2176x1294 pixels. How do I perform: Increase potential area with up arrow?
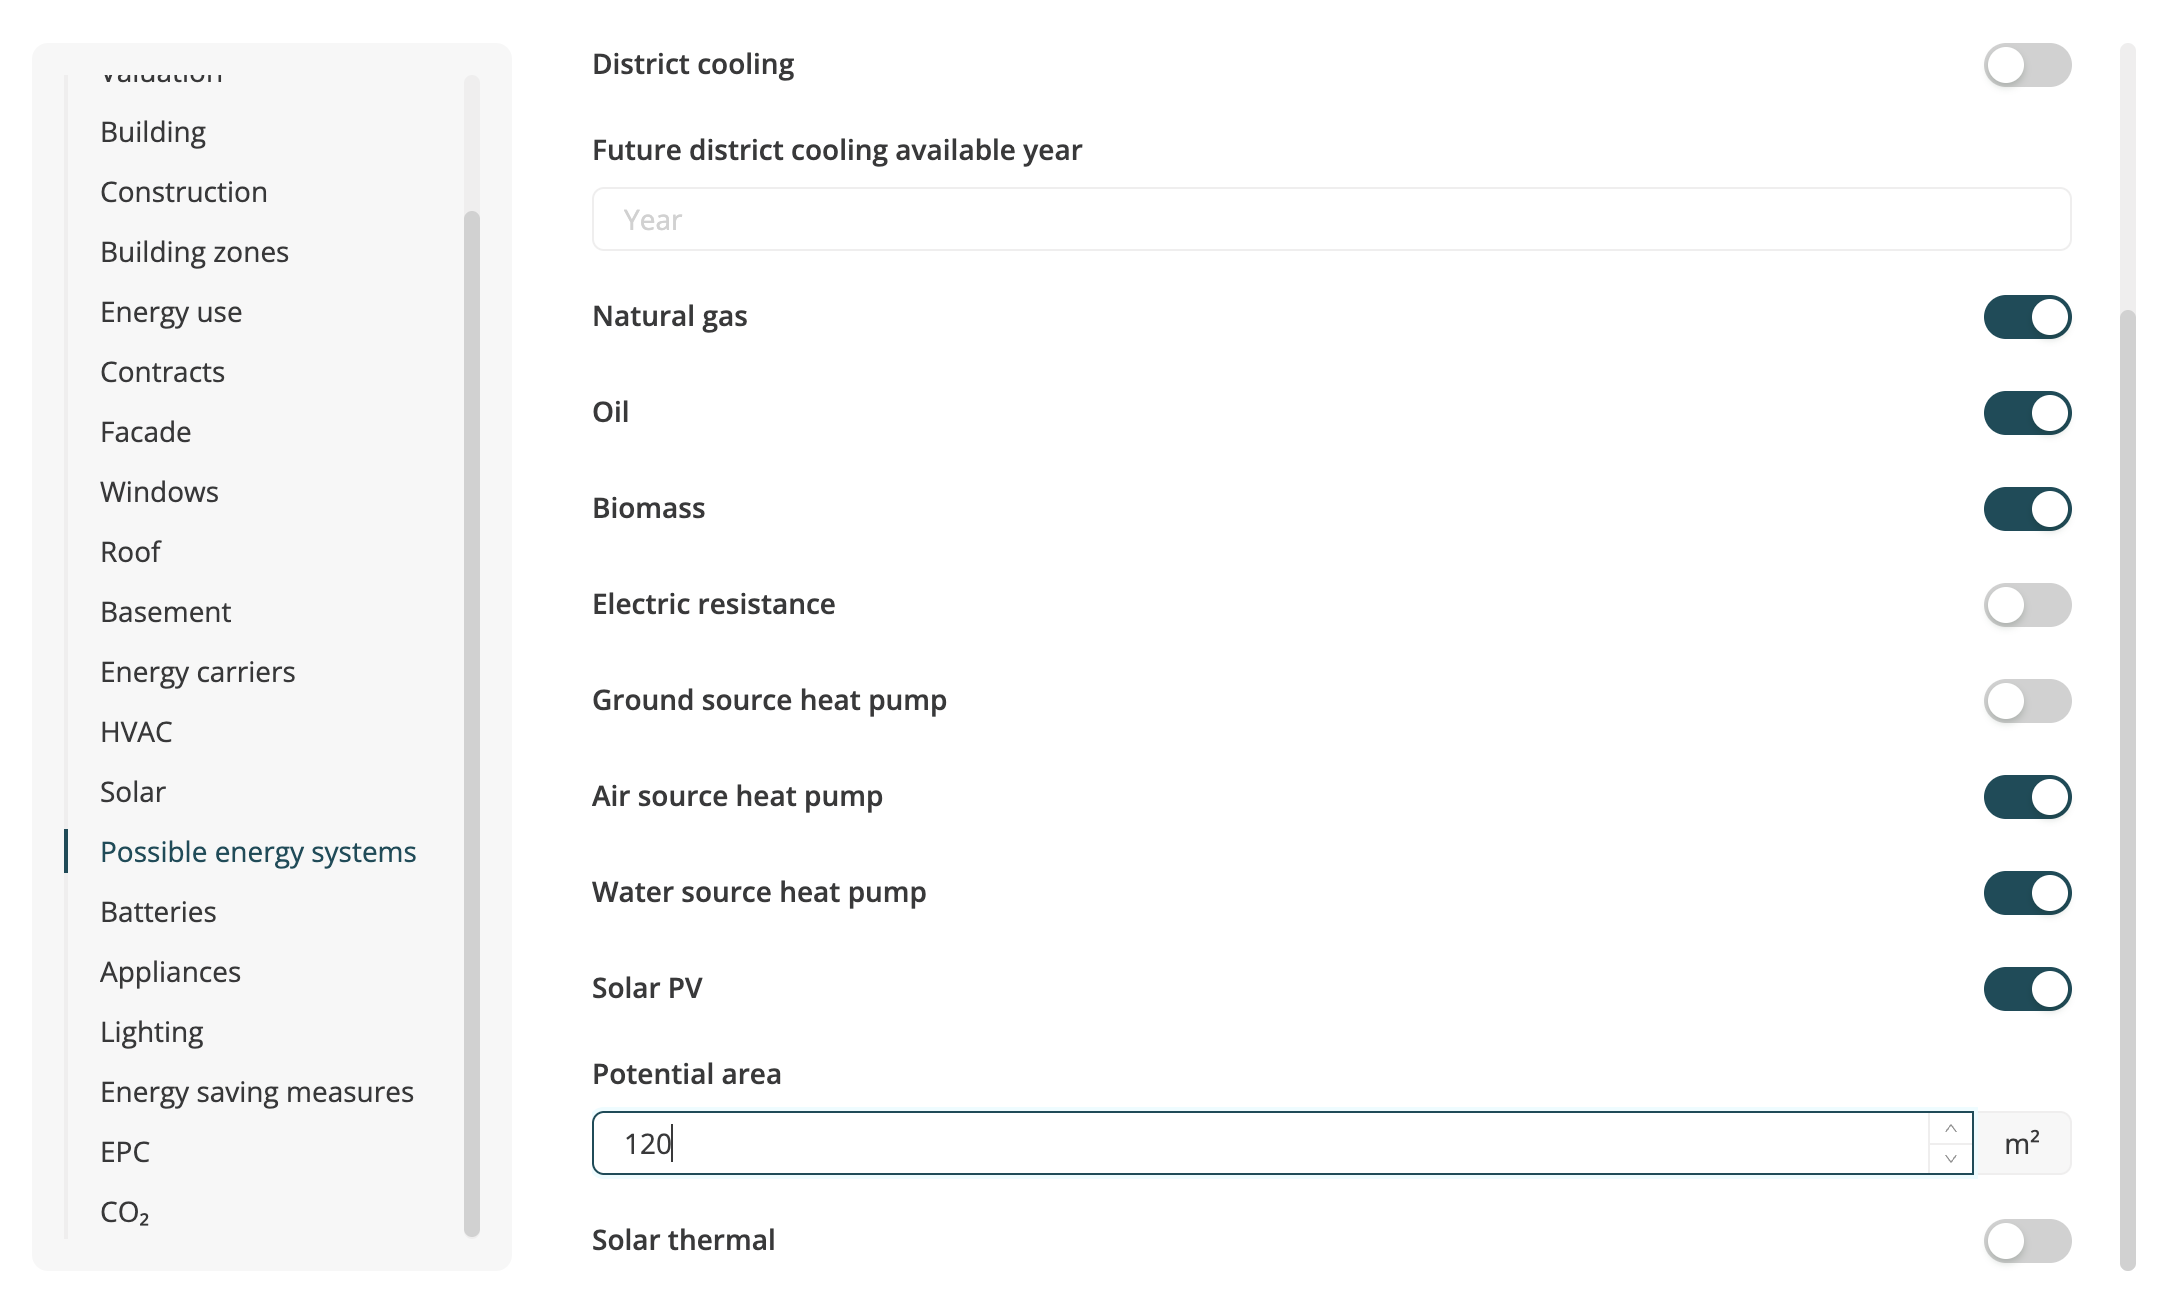[1950, 1128]
